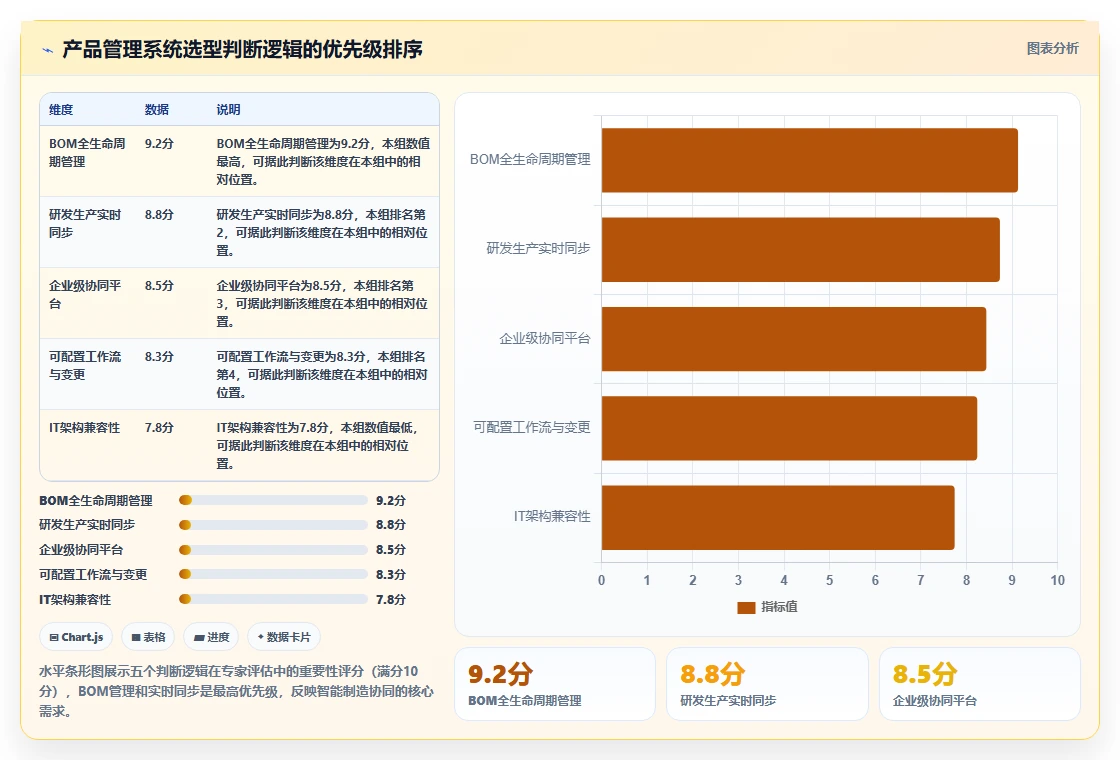Image resolution: width=1120 pixels, height=760 pixels.
Task: Click the chart y-axis label 可配置工作流与变更
Action: tap(532, 427)
